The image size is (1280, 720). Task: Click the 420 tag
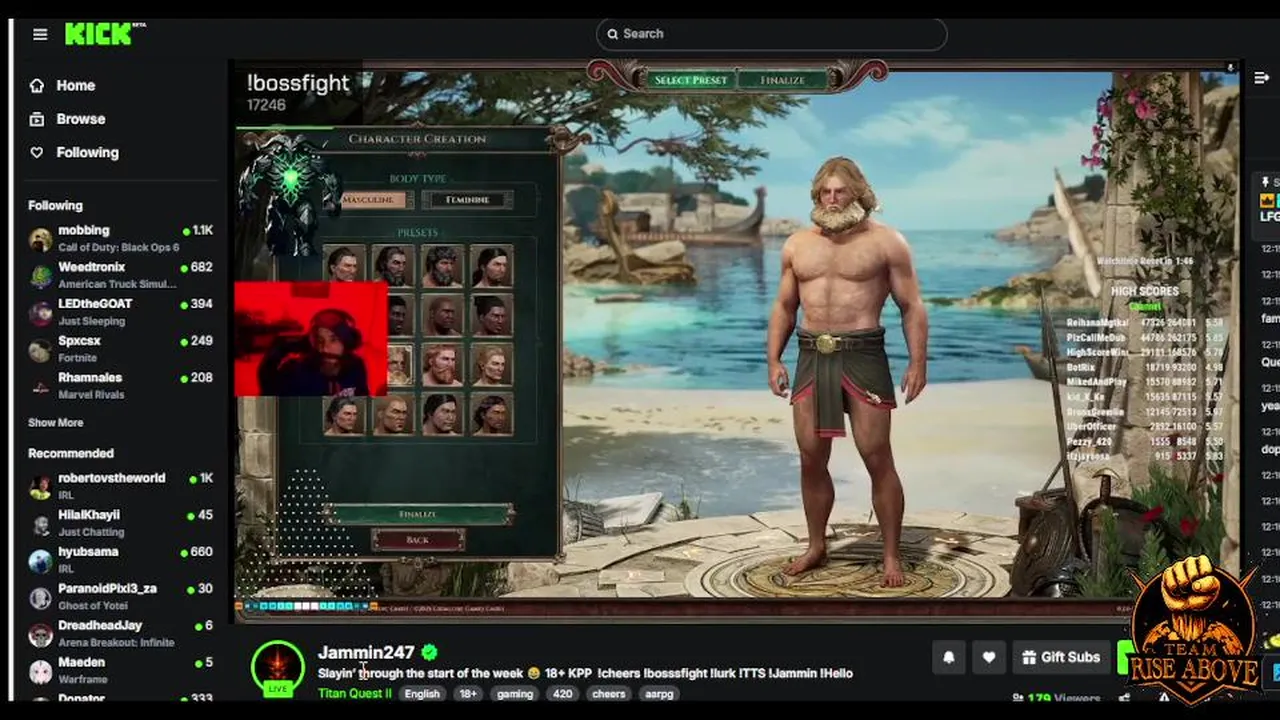pos(563,694)
